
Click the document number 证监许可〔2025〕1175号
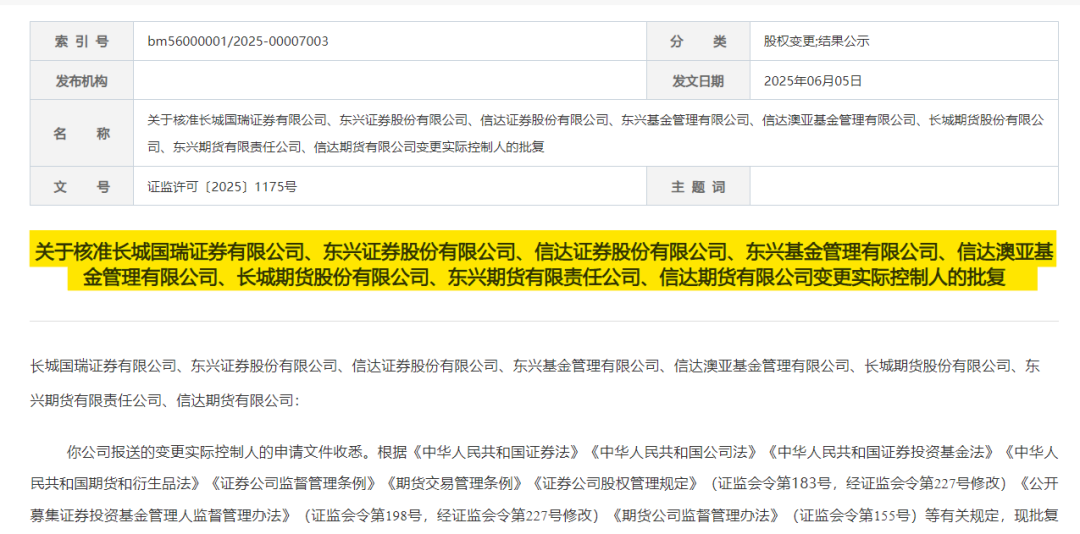[222, 186]
